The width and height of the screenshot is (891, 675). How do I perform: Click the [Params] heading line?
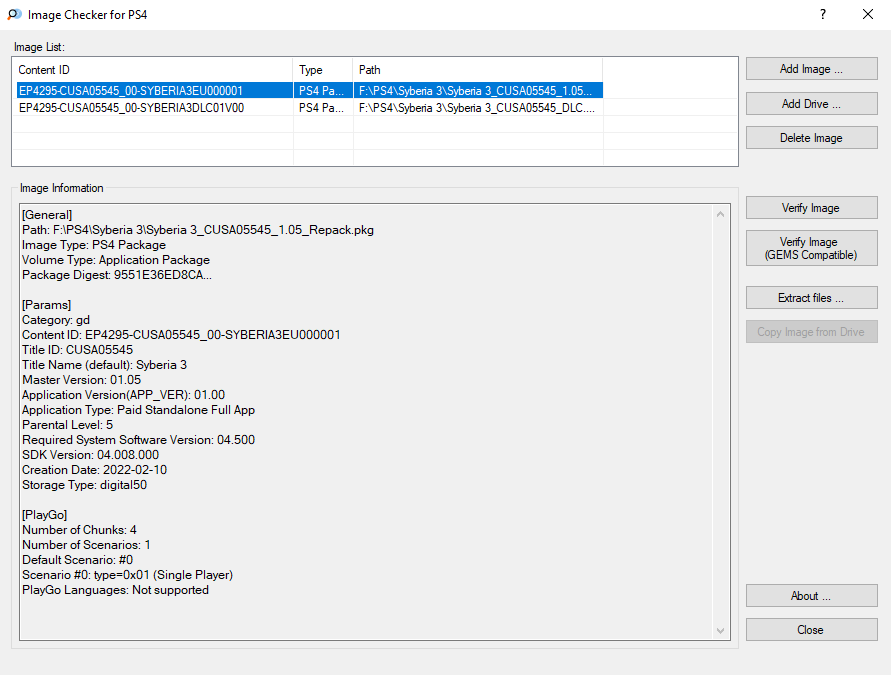(x=46, y=305)
